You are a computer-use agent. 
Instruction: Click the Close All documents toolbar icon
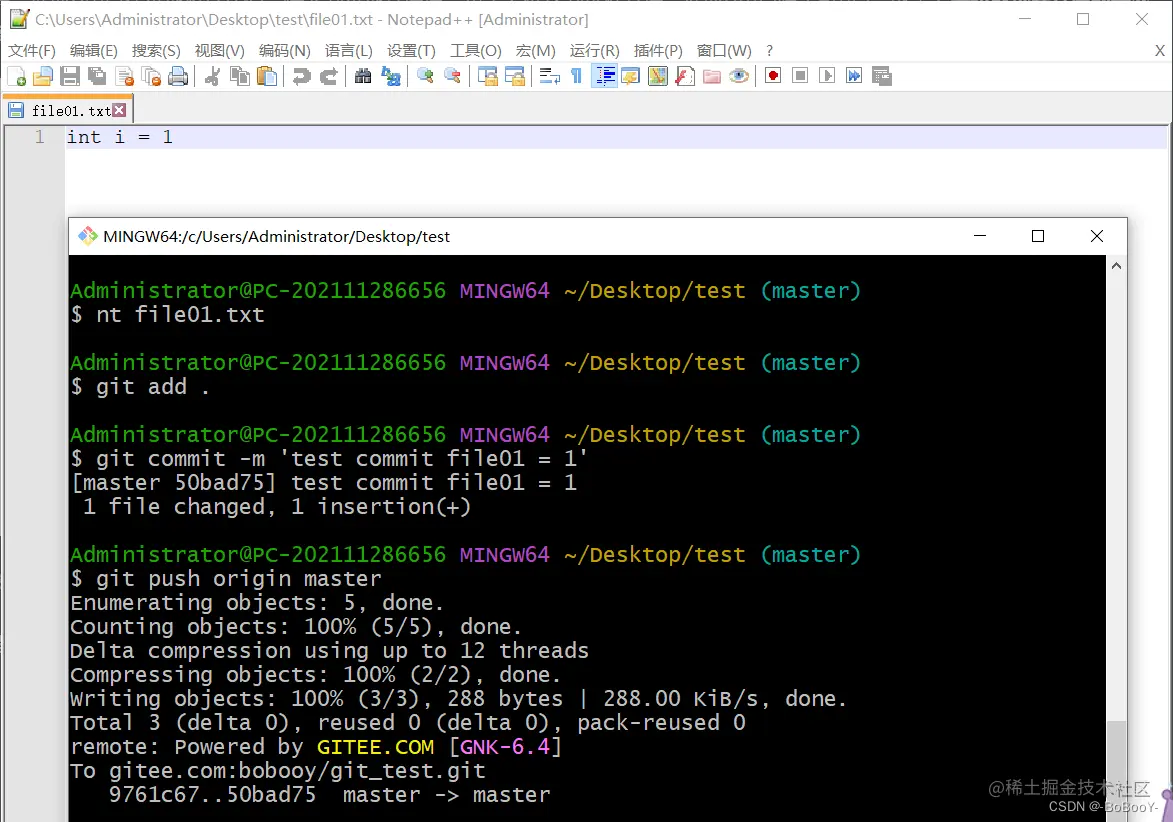pyautogui.click(x=152, y=76)
